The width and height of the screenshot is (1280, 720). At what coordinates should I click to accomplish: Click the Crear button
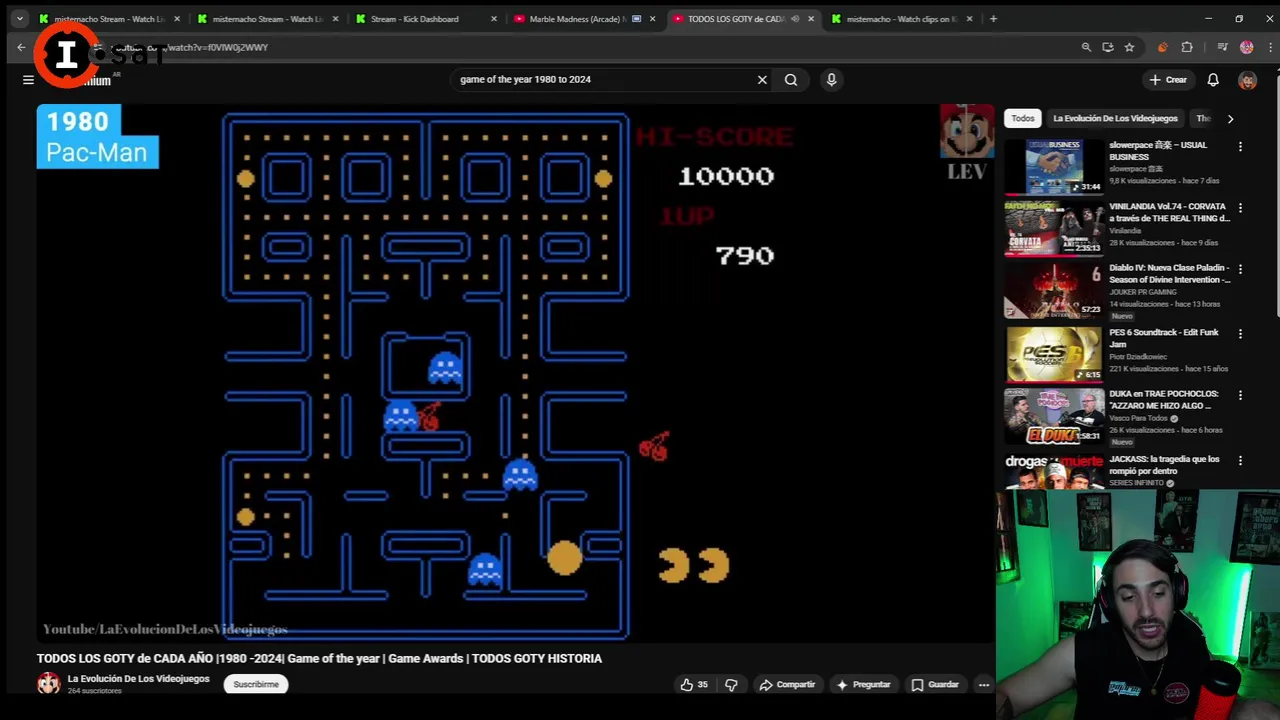1168,80
